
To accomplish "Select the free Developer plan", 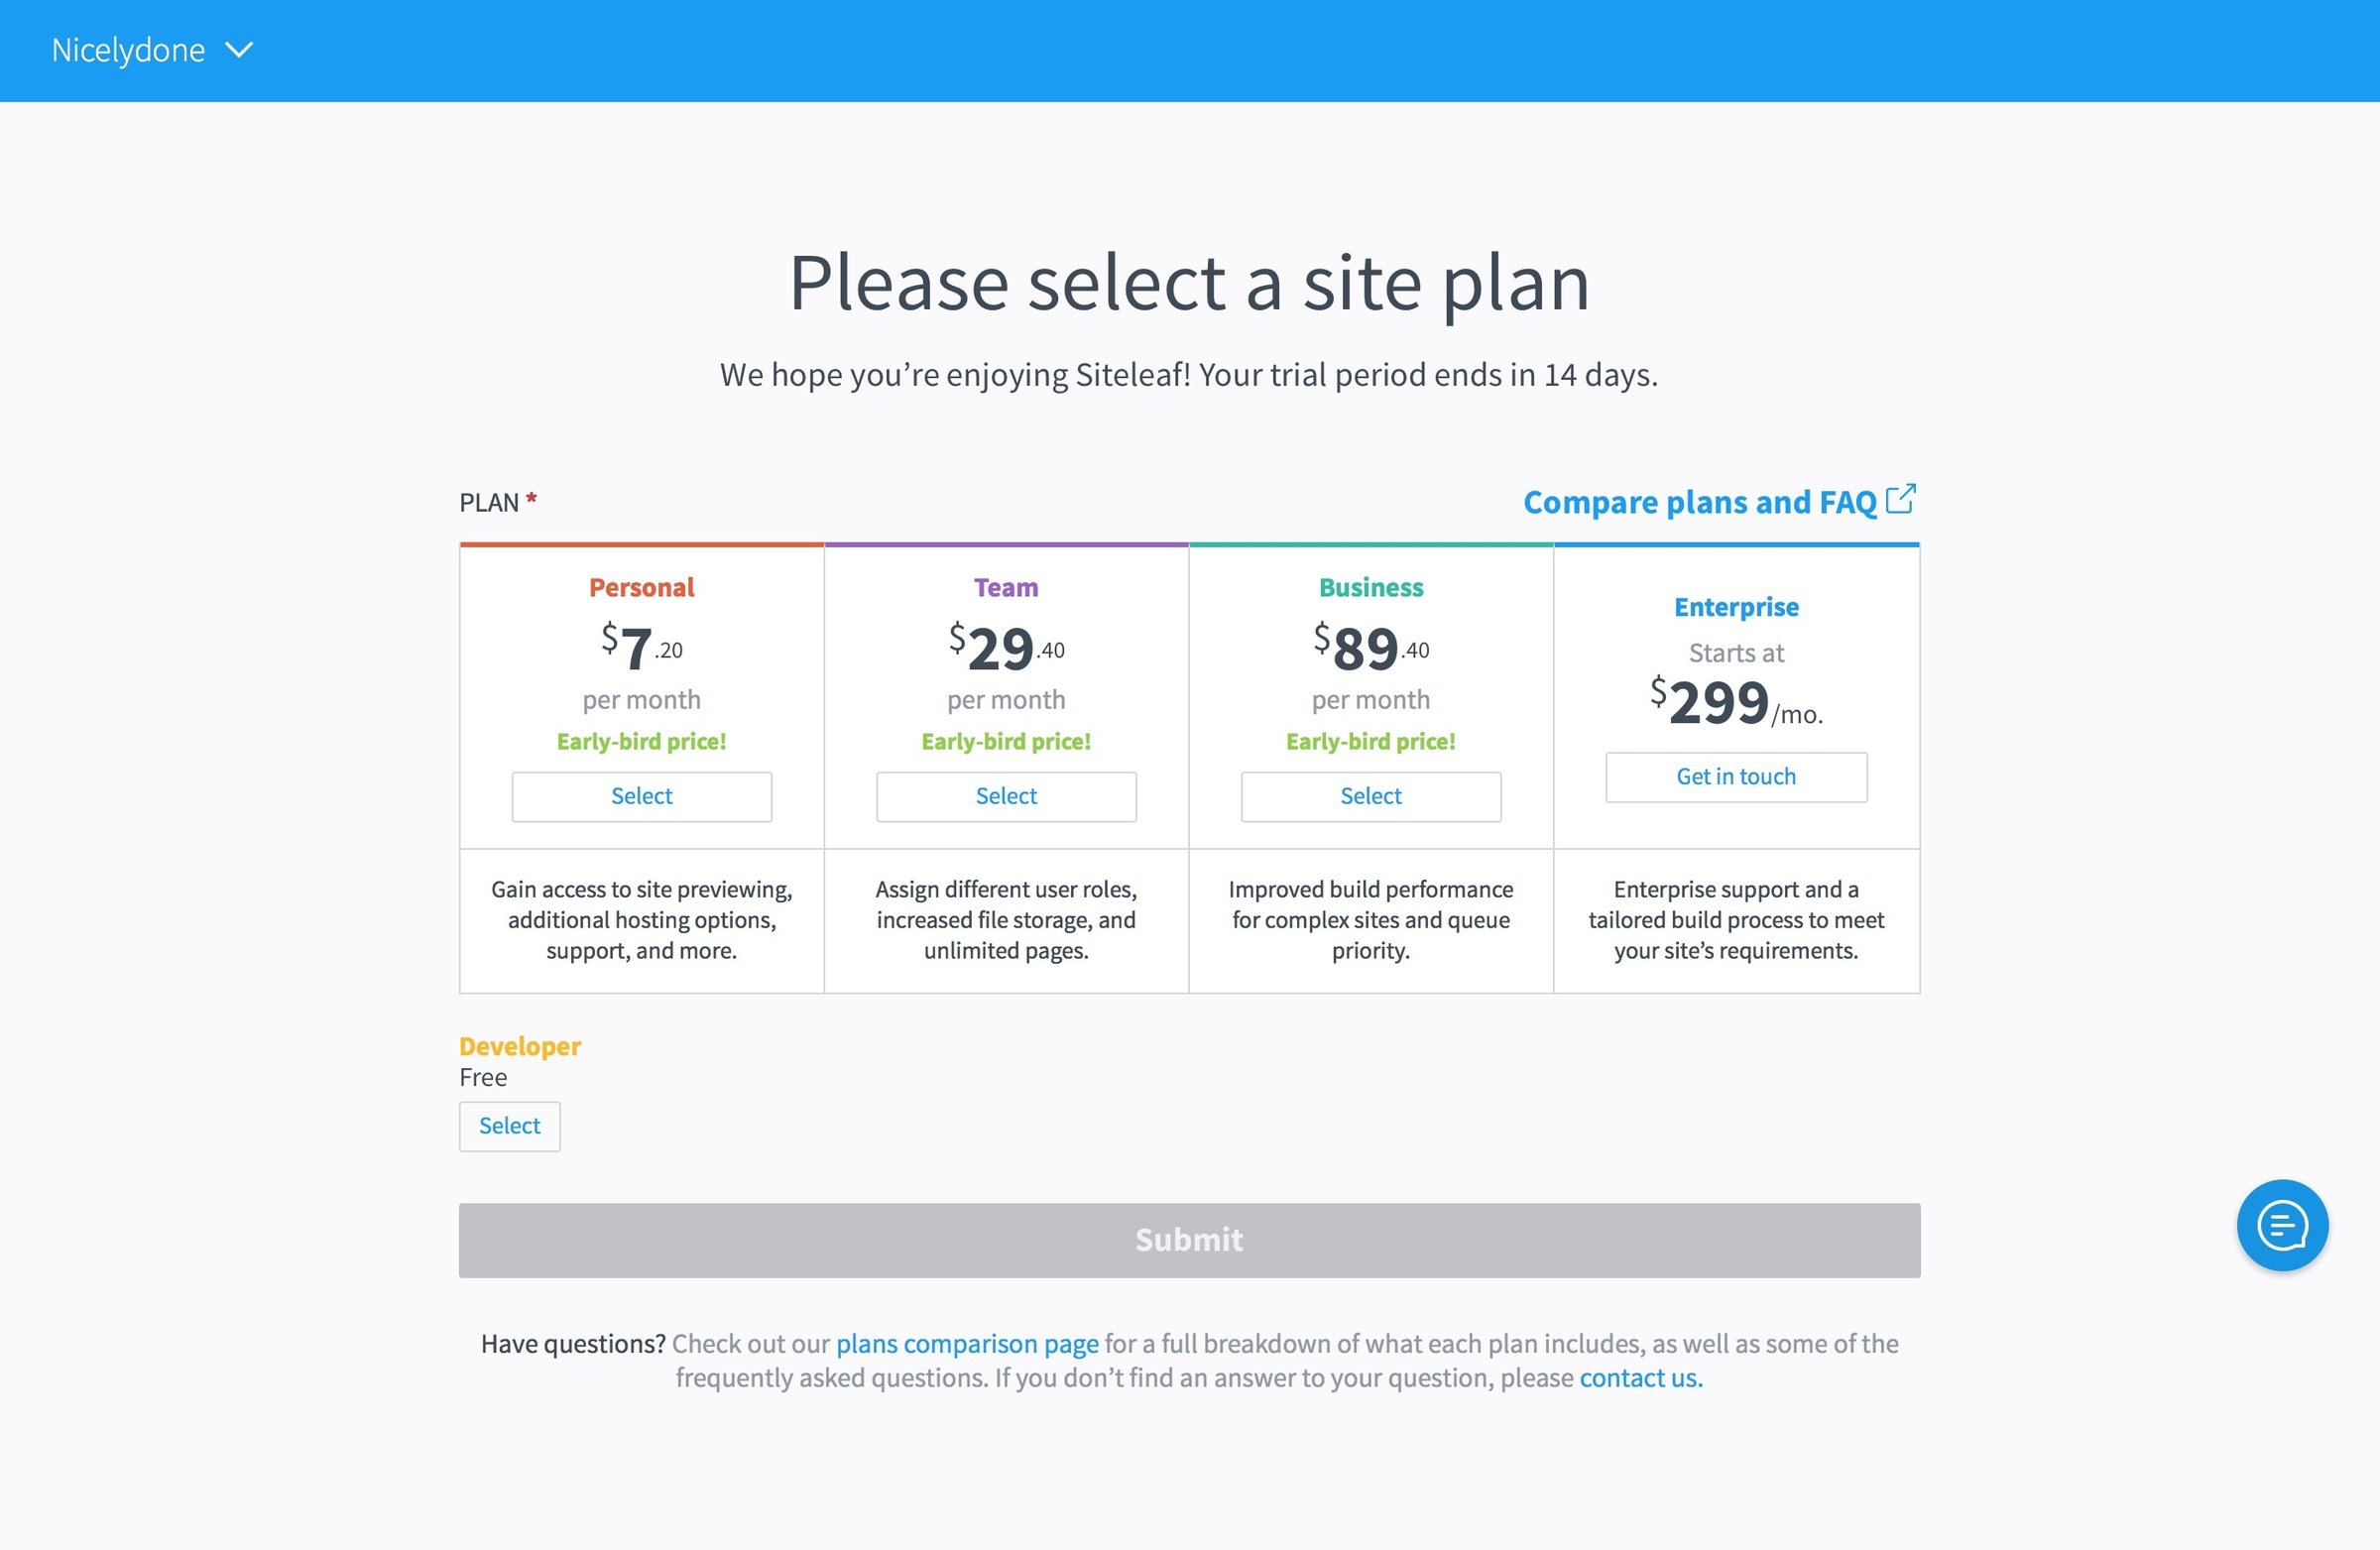I will coord(510,1126).
